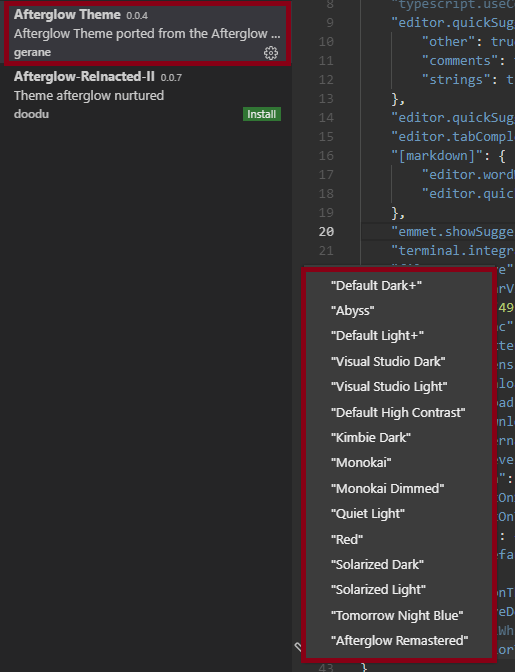The width and height of the screenshot is (515, 672).
Task: Install the Afterglow-ReInacted-II extension
Action: 262,114
